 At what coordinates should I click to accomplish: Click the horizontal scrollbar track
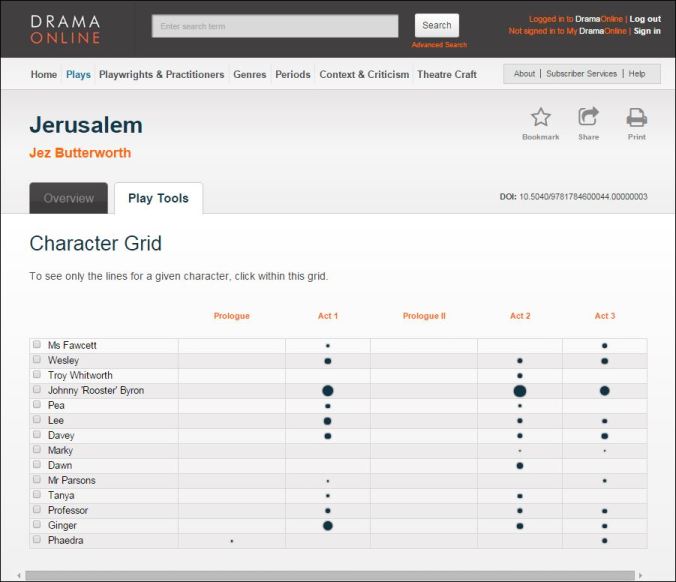[330, 576]
